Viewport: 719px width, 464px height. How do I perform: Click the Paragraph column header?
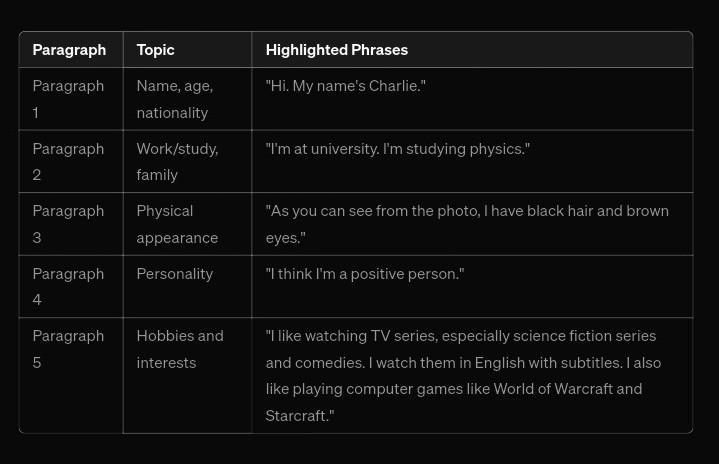(x=69, y=50)
